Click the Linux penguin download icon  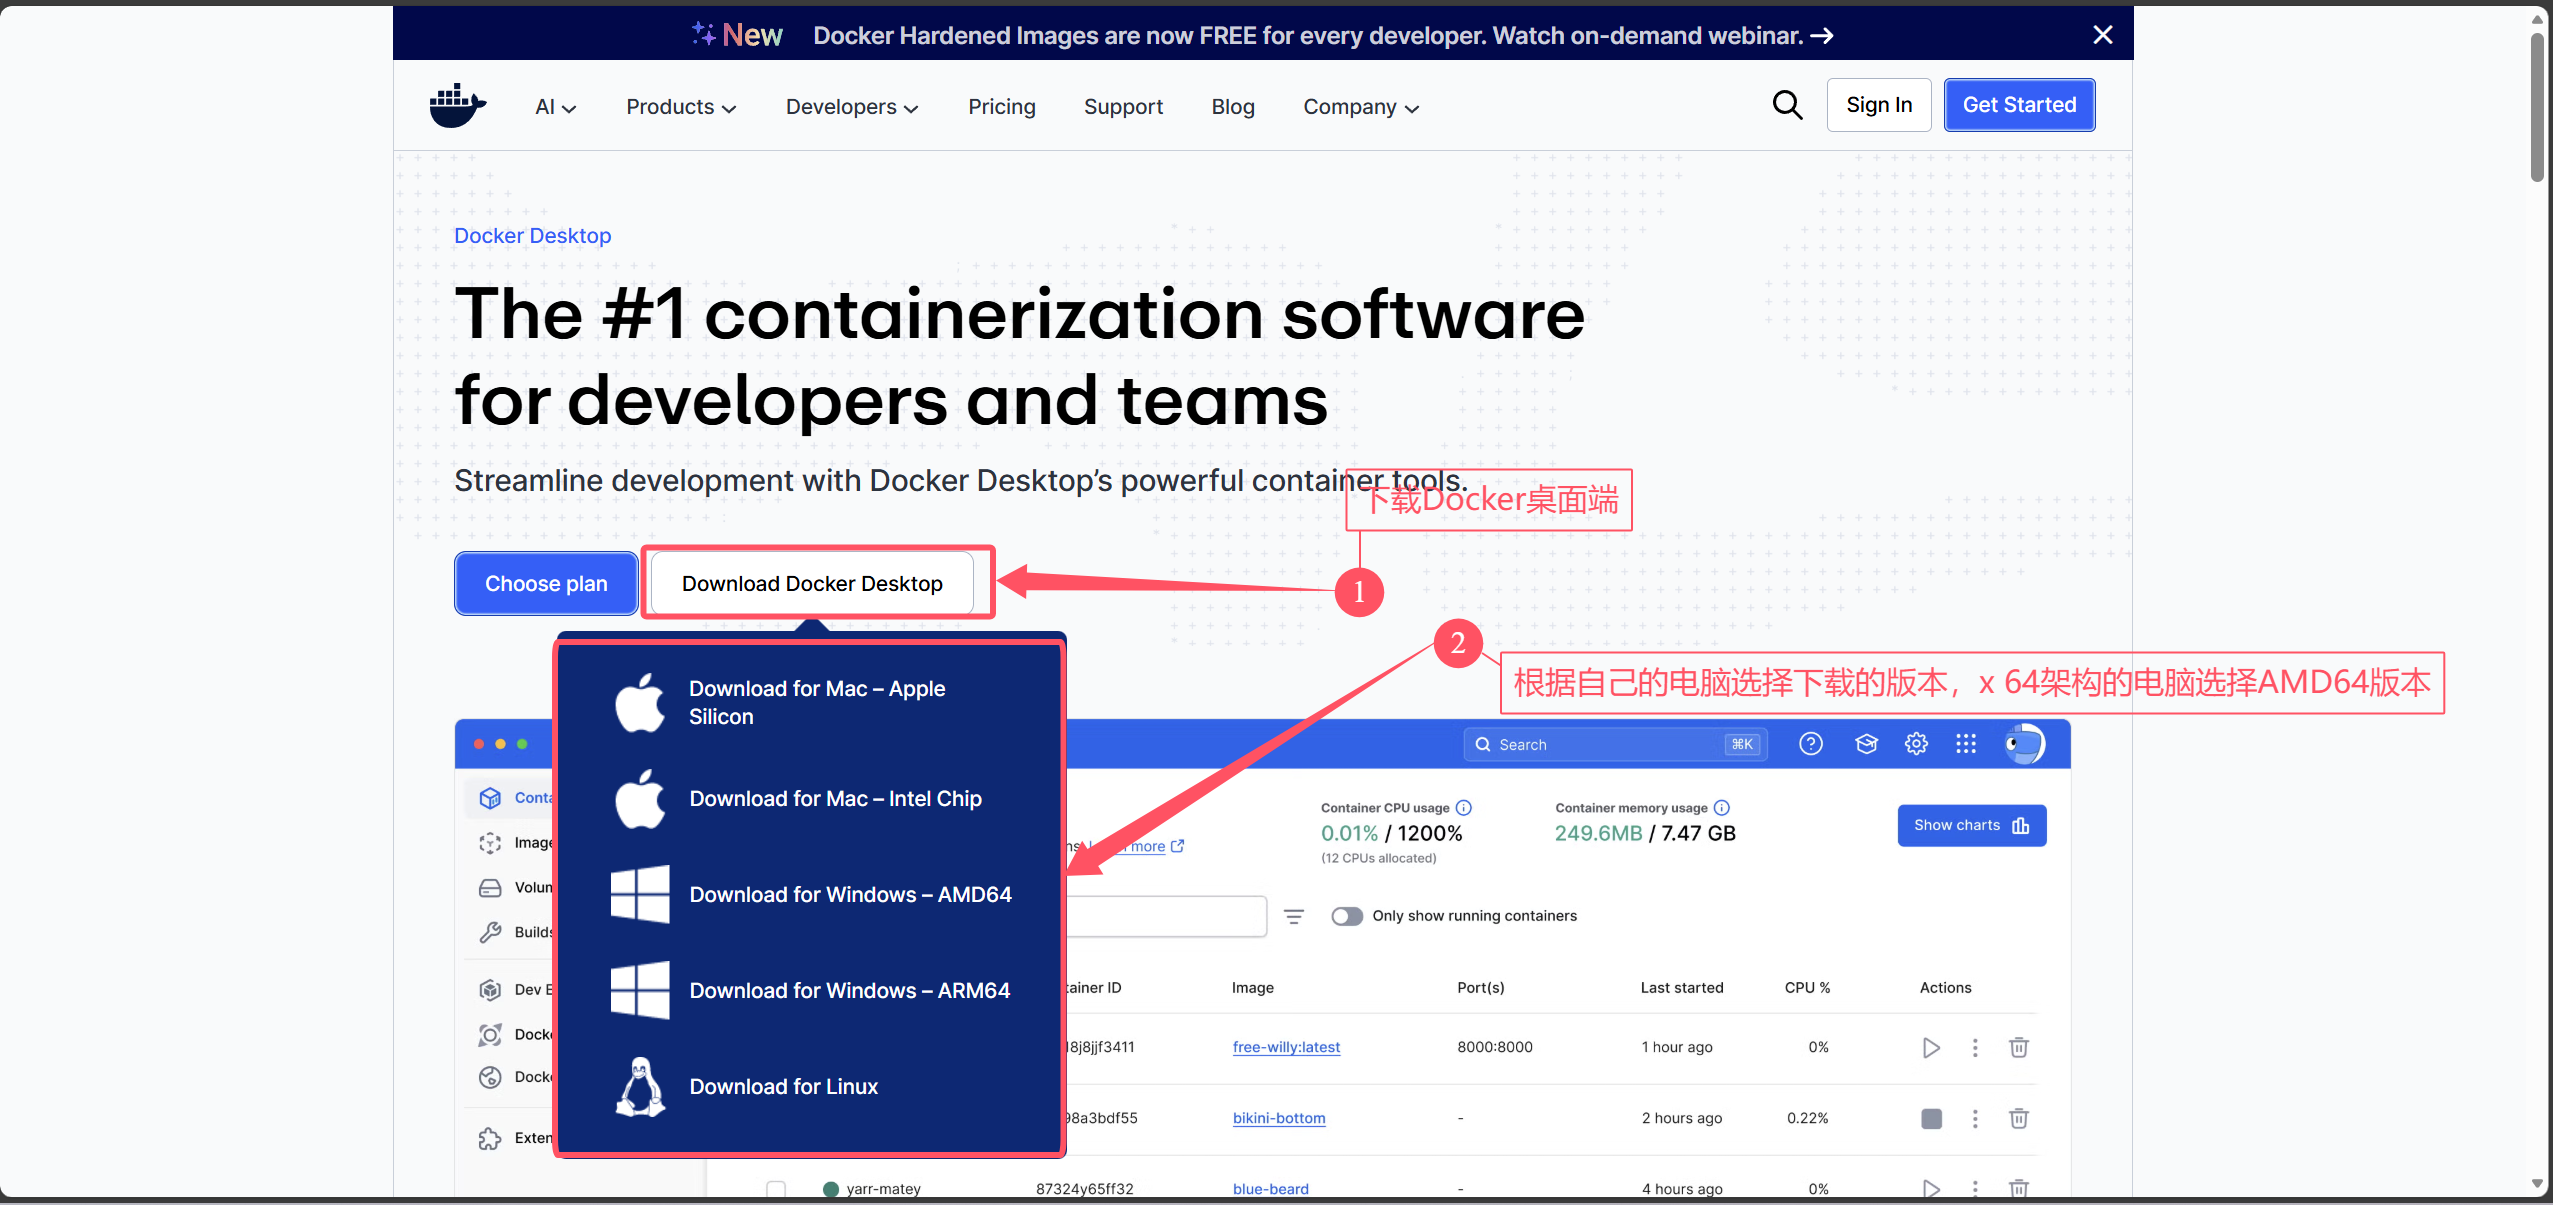point(640,1086)
